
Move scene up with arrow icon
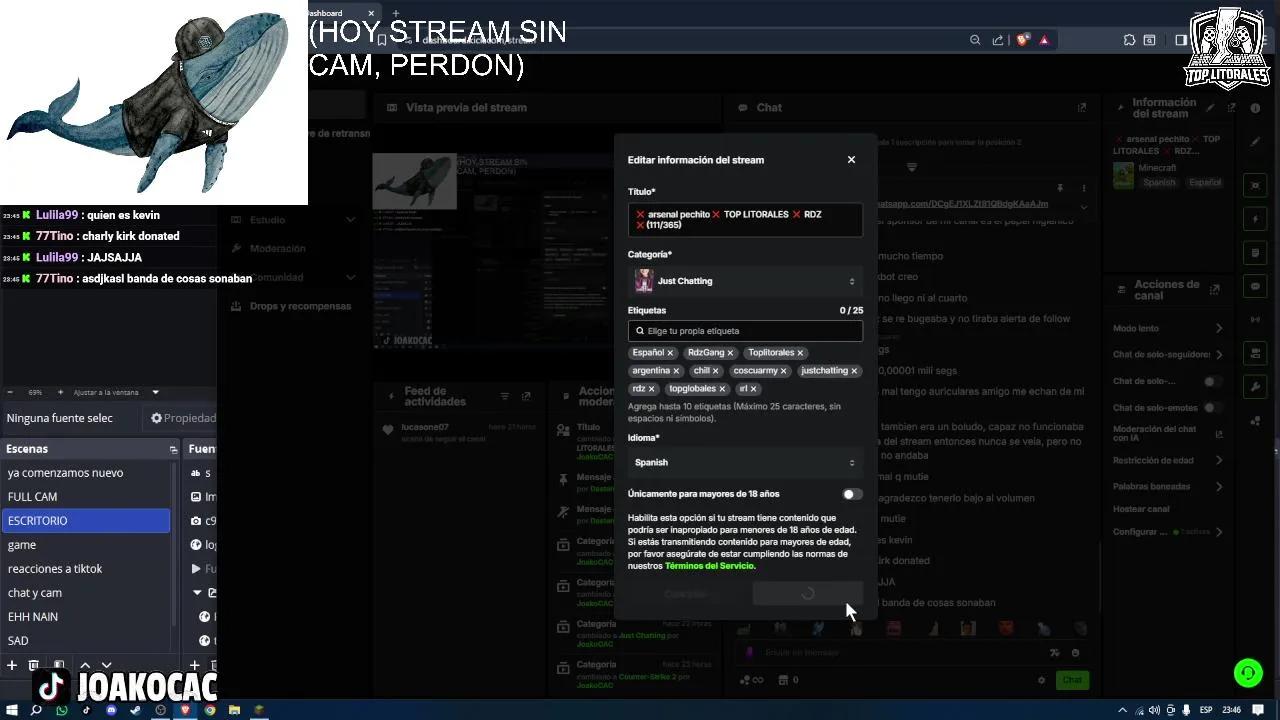[x=85, y=665]
